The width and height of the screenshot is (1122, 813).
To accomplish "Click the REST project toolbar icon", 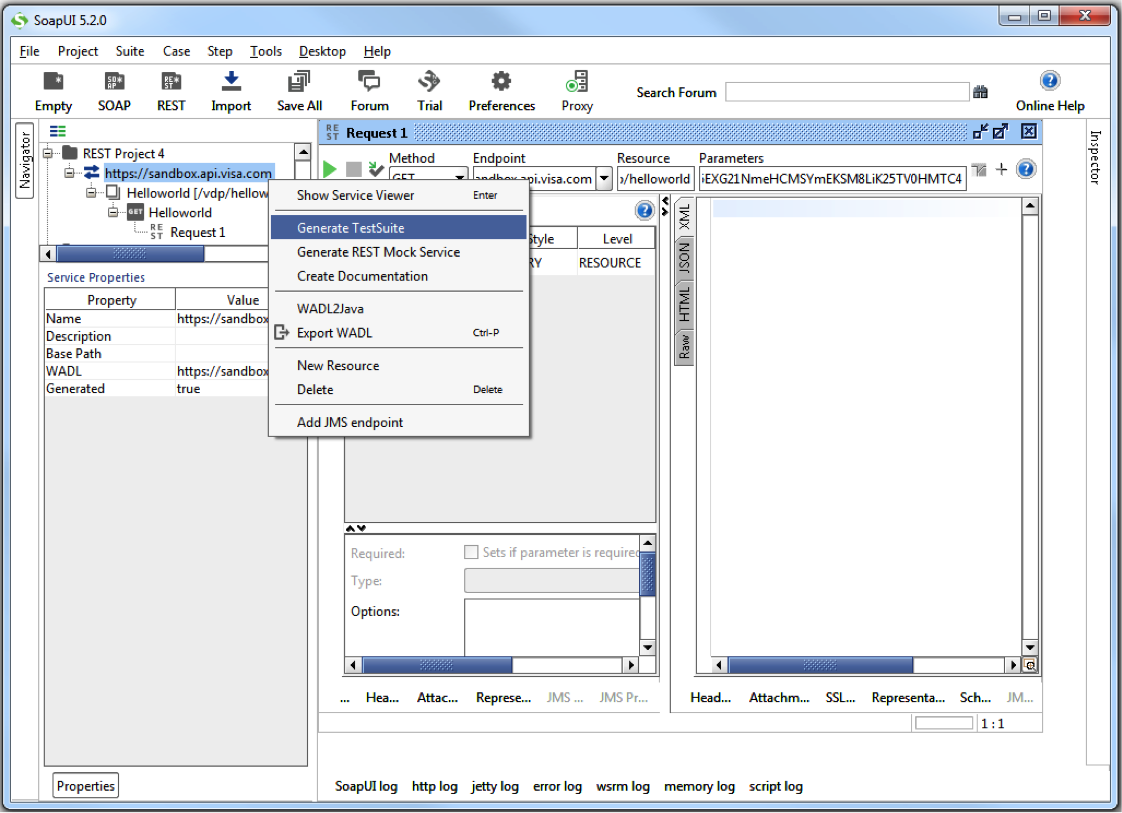I will pos(171,82).
